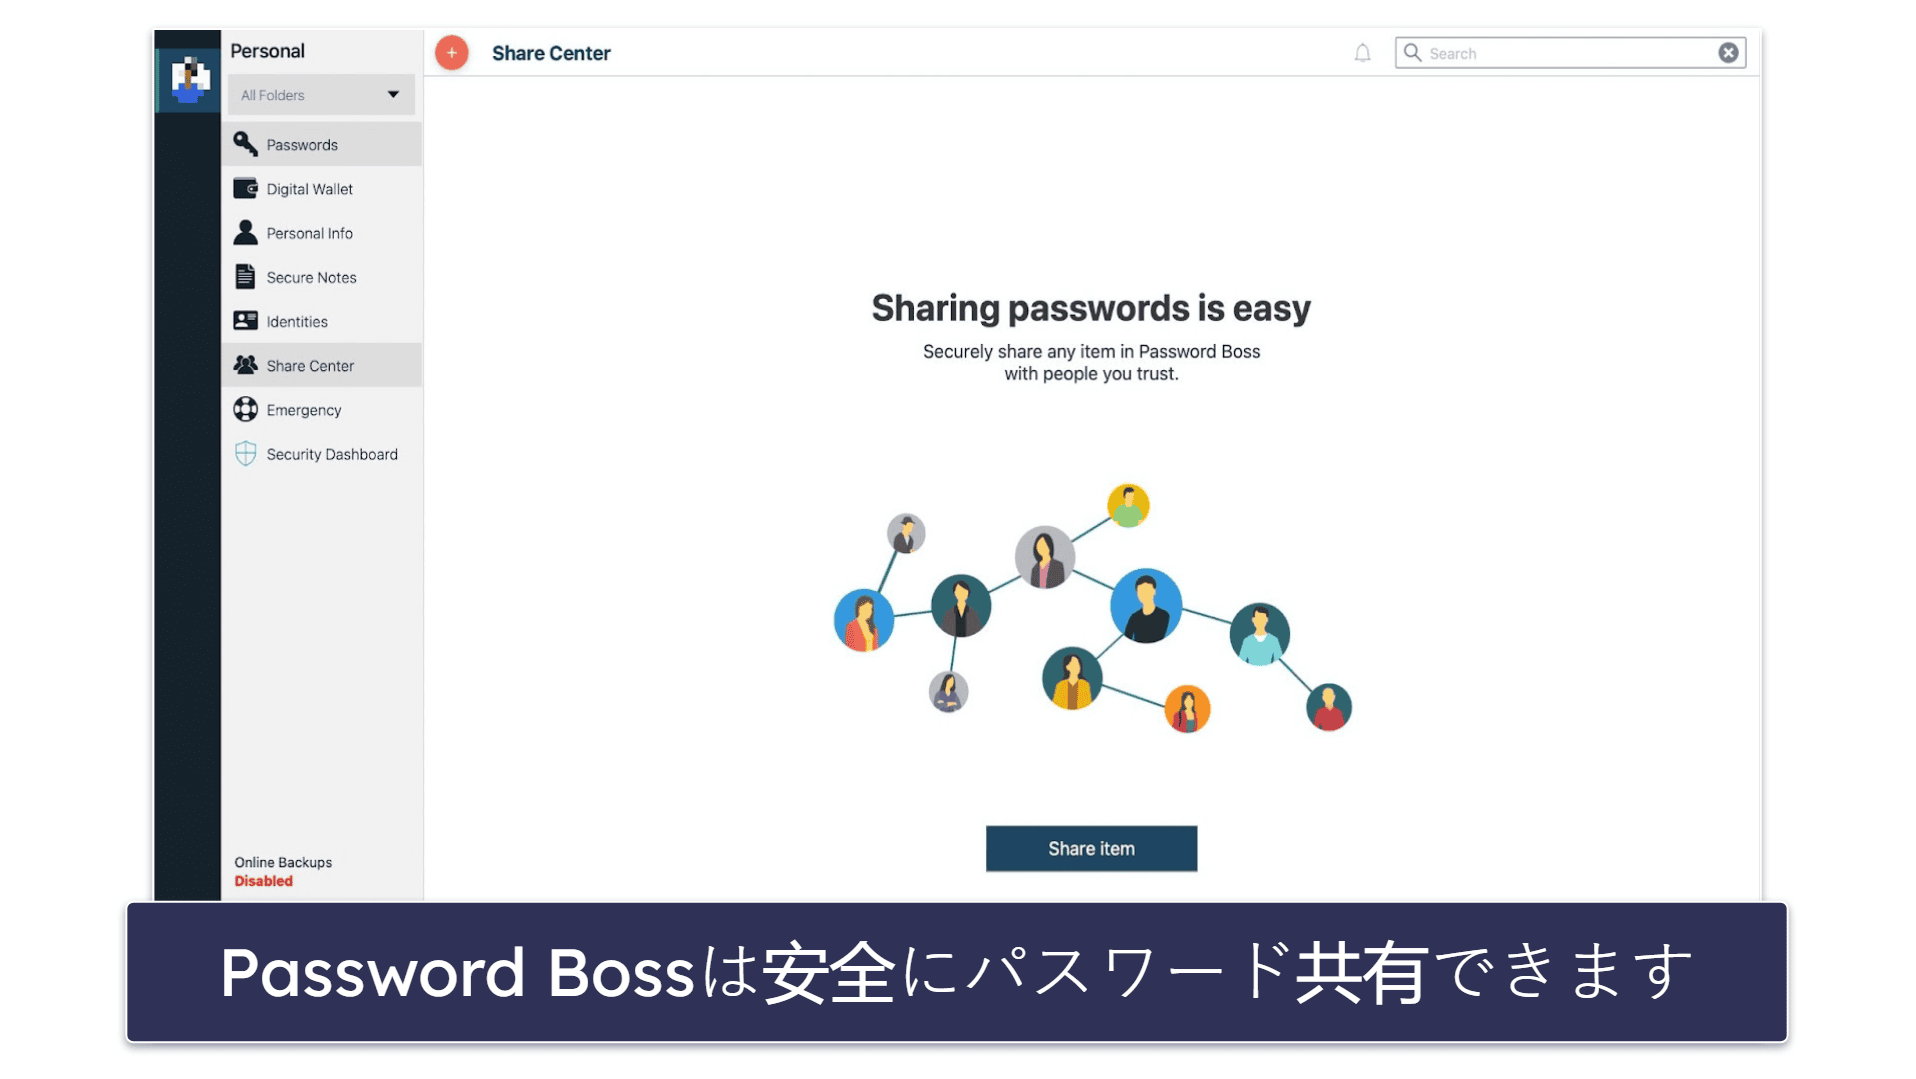Click into the Search input field
The image size is (1916, 1079).
point(1569,53)
